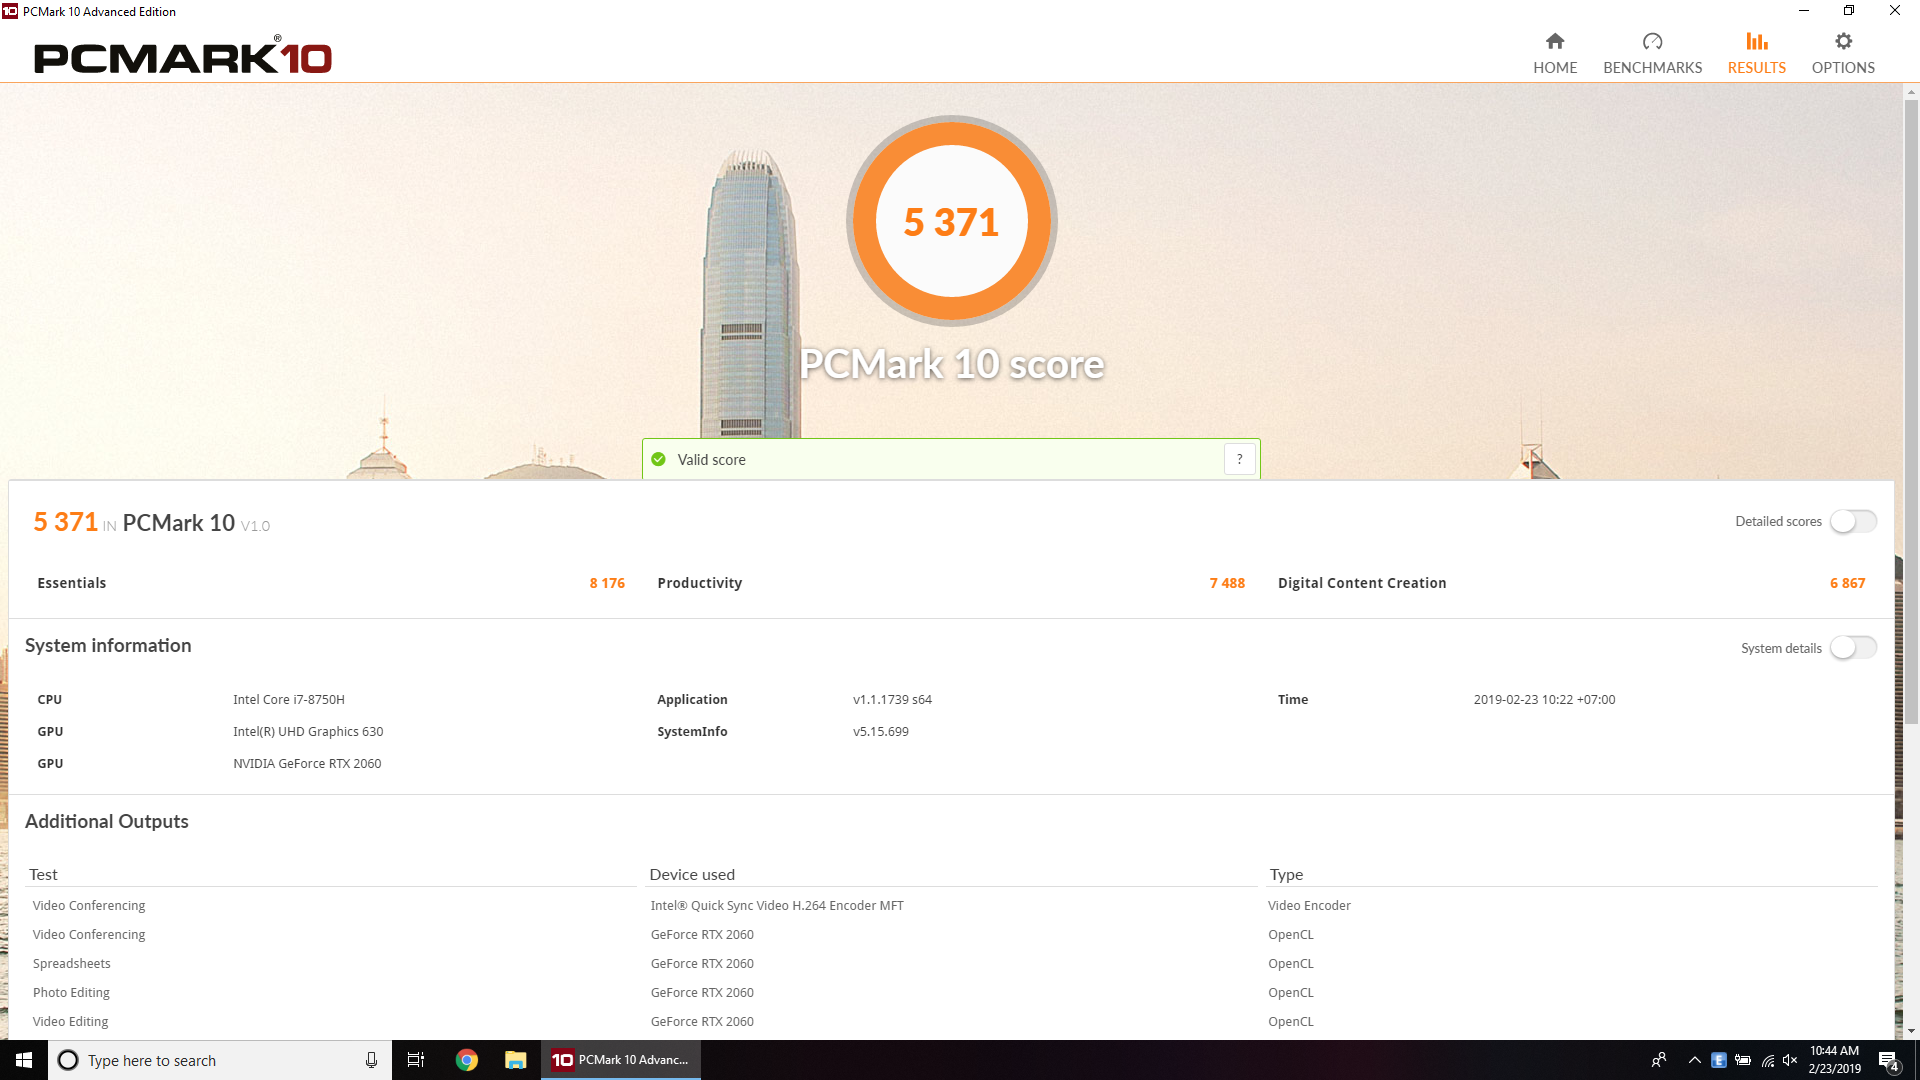Screen dimensions: 1920x1080
Task: Show hidden system tray icons
Action: pyautogui.click(x=1694, y=1060)
